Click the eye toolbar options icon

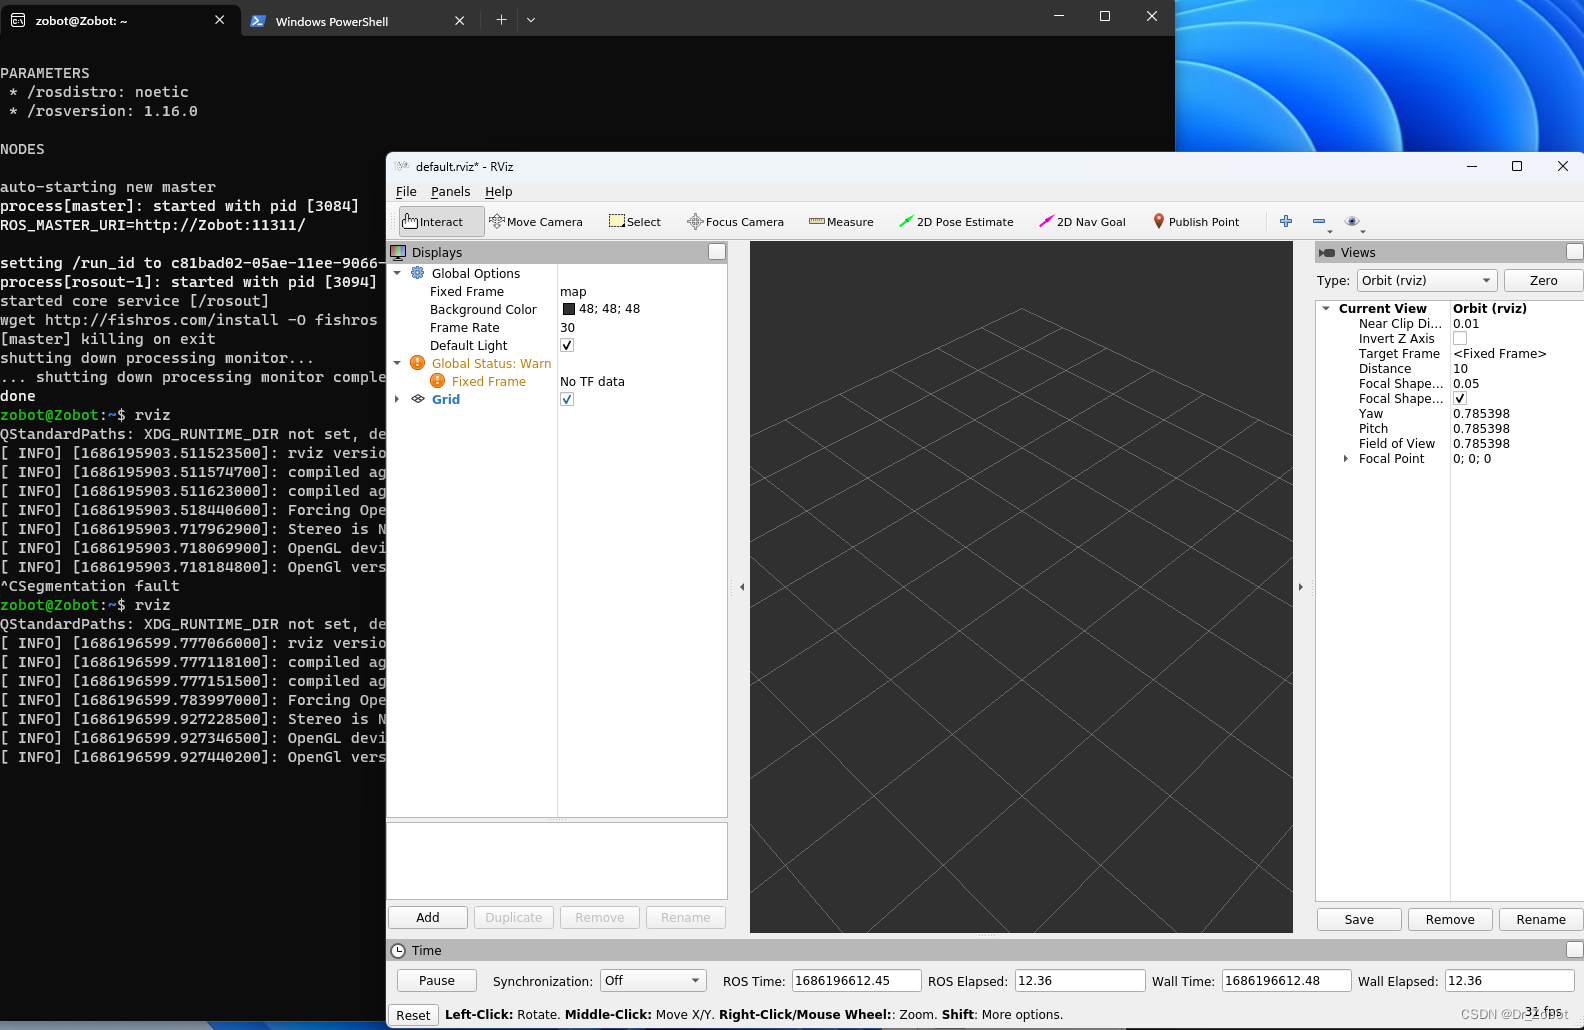coord(1352,221)
